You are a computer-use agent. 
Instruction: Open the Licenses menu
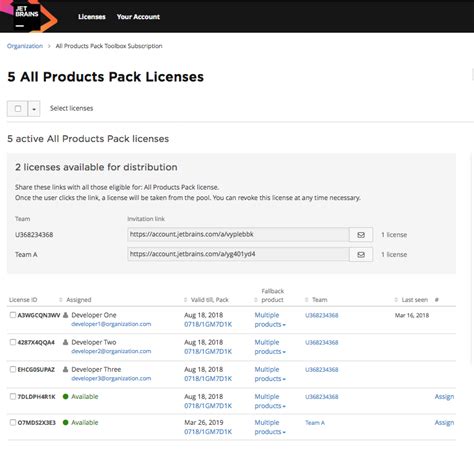point(92,17)
